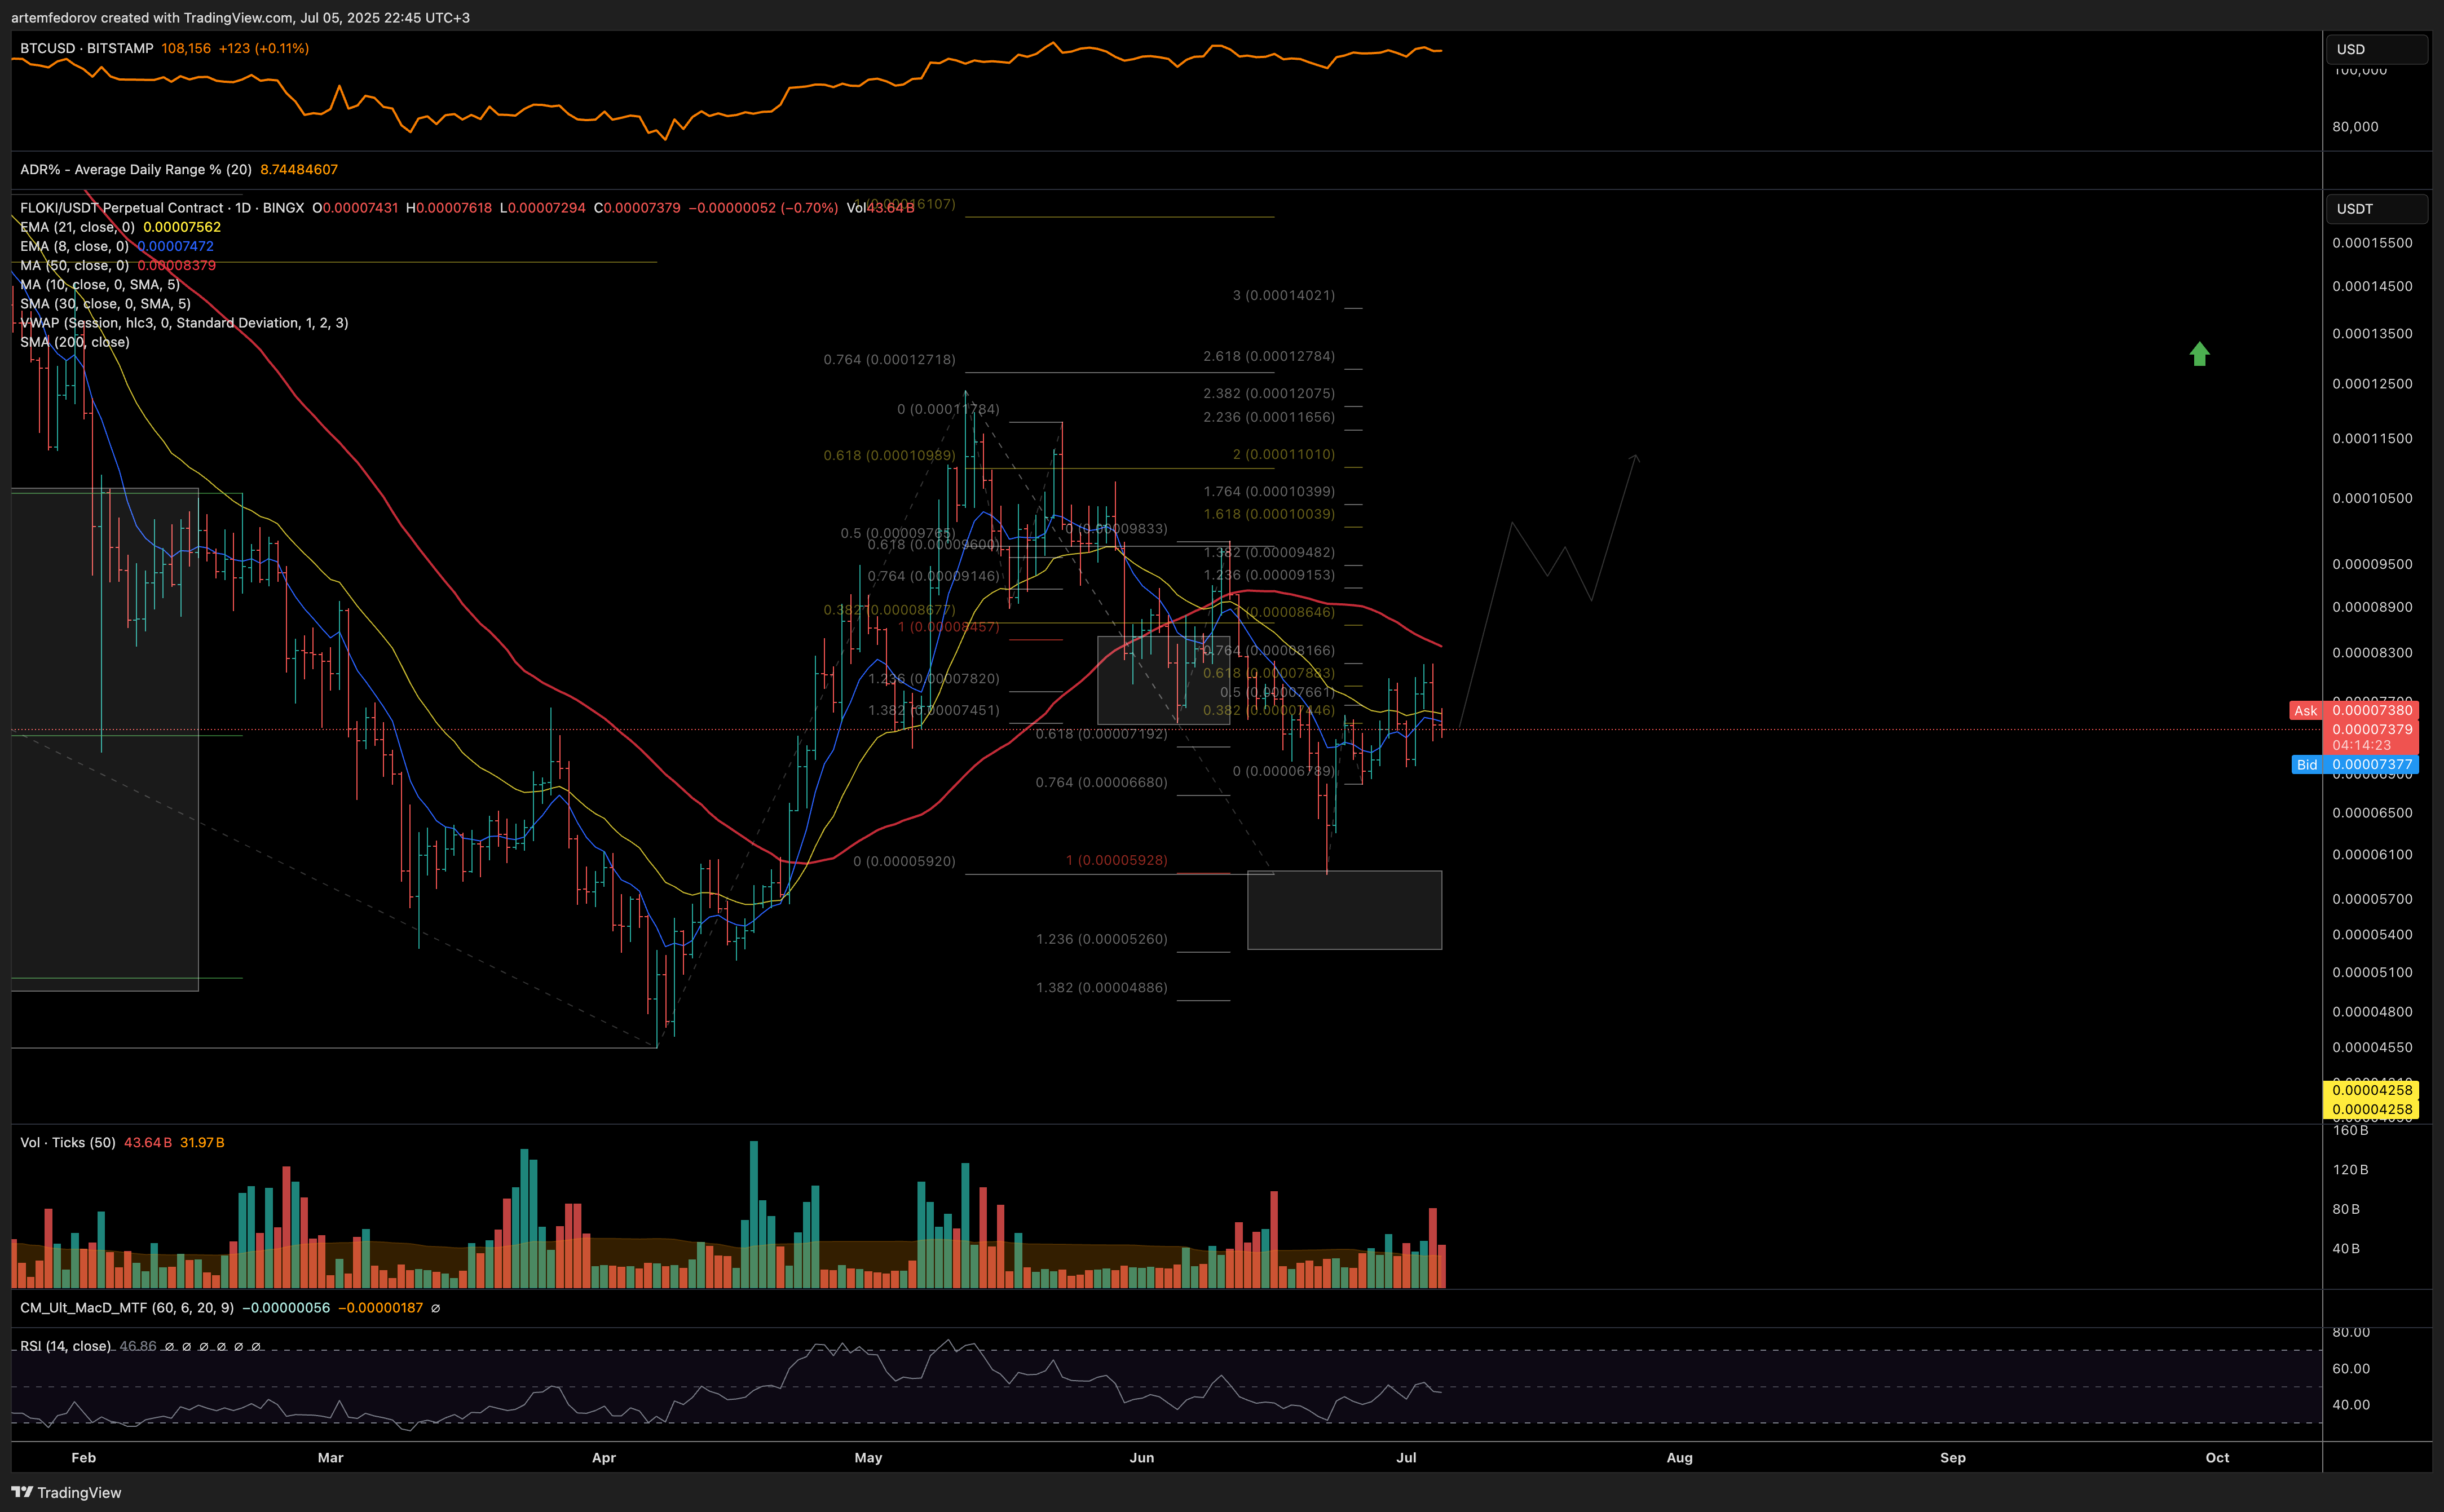Click the Fib label 1.764 (0.00010399)
Viewport: 2444px width, 1512px height.
pyautogui.click(x=1269, y=492)
